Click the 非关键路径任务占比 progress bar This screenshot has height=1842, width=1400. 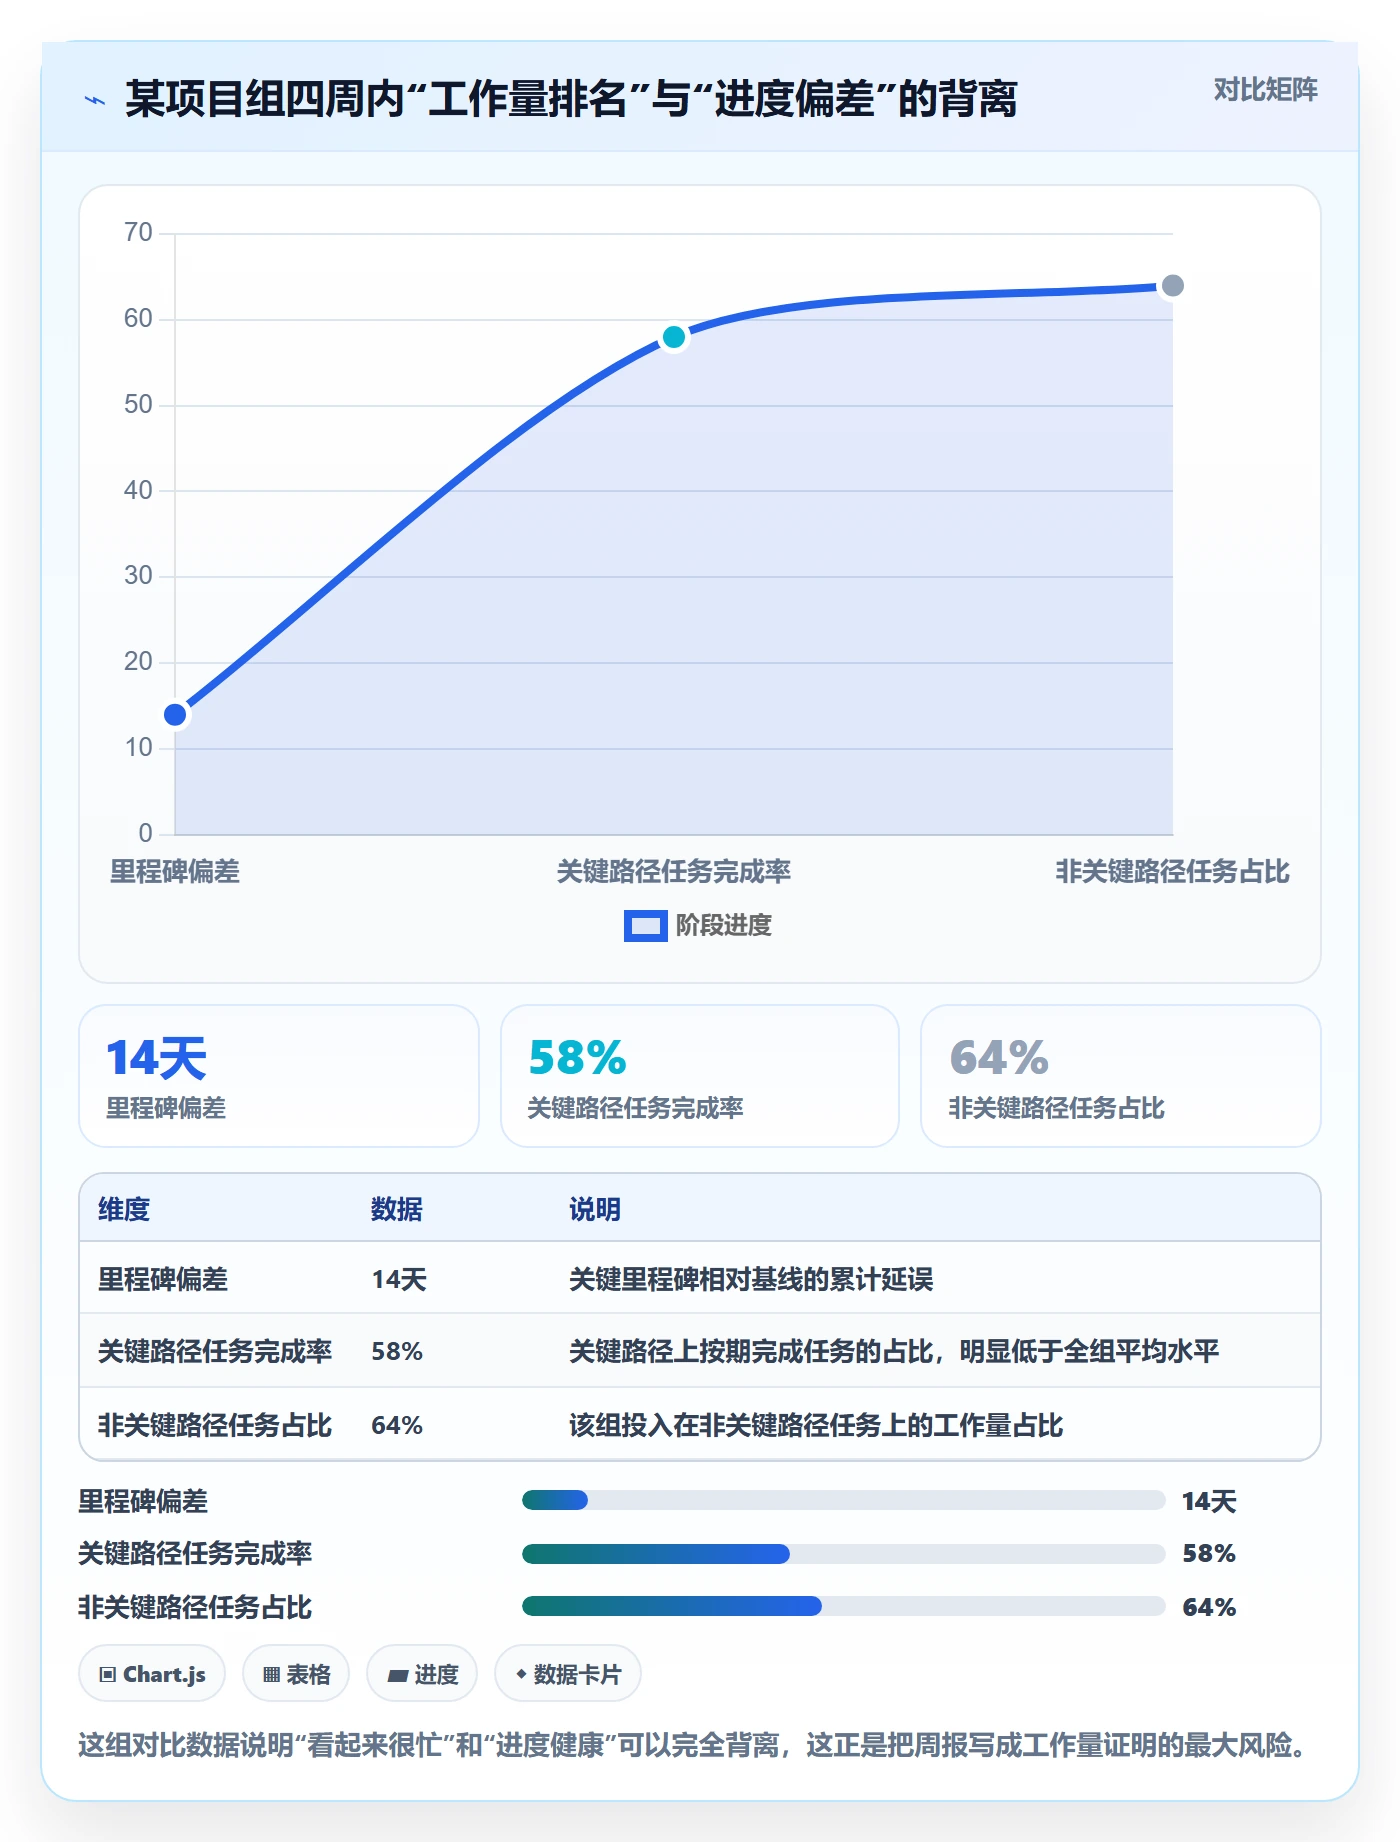point(843,1606)
